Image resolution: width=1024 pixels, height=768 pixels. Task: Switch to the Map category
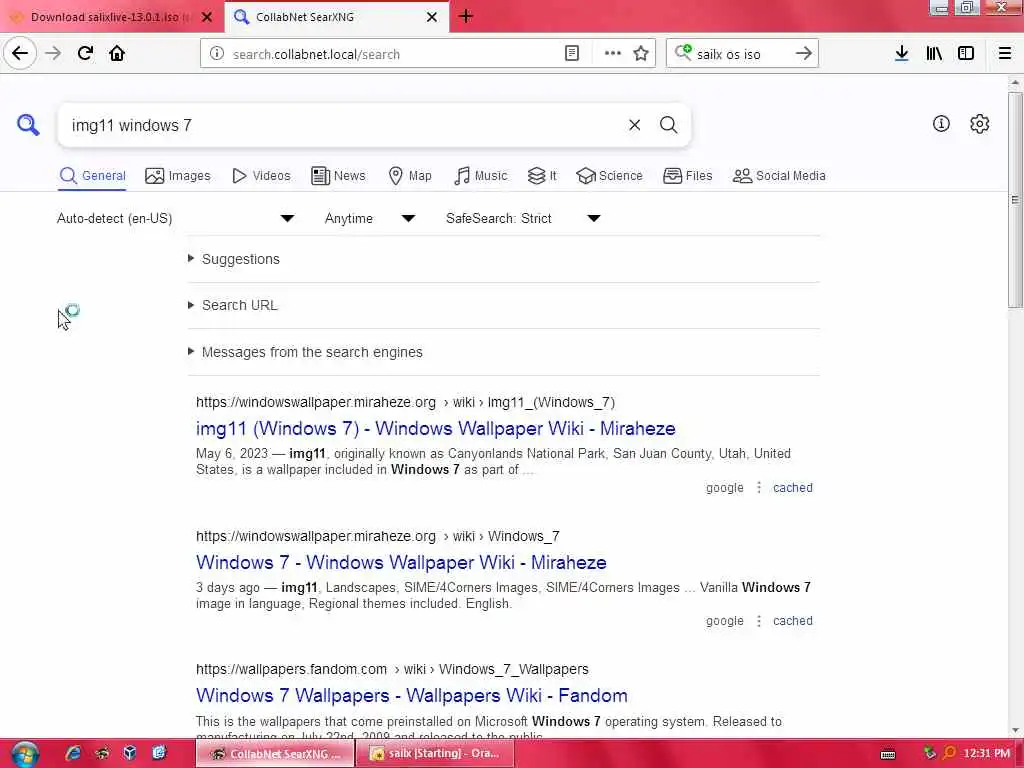pos(410,176)
